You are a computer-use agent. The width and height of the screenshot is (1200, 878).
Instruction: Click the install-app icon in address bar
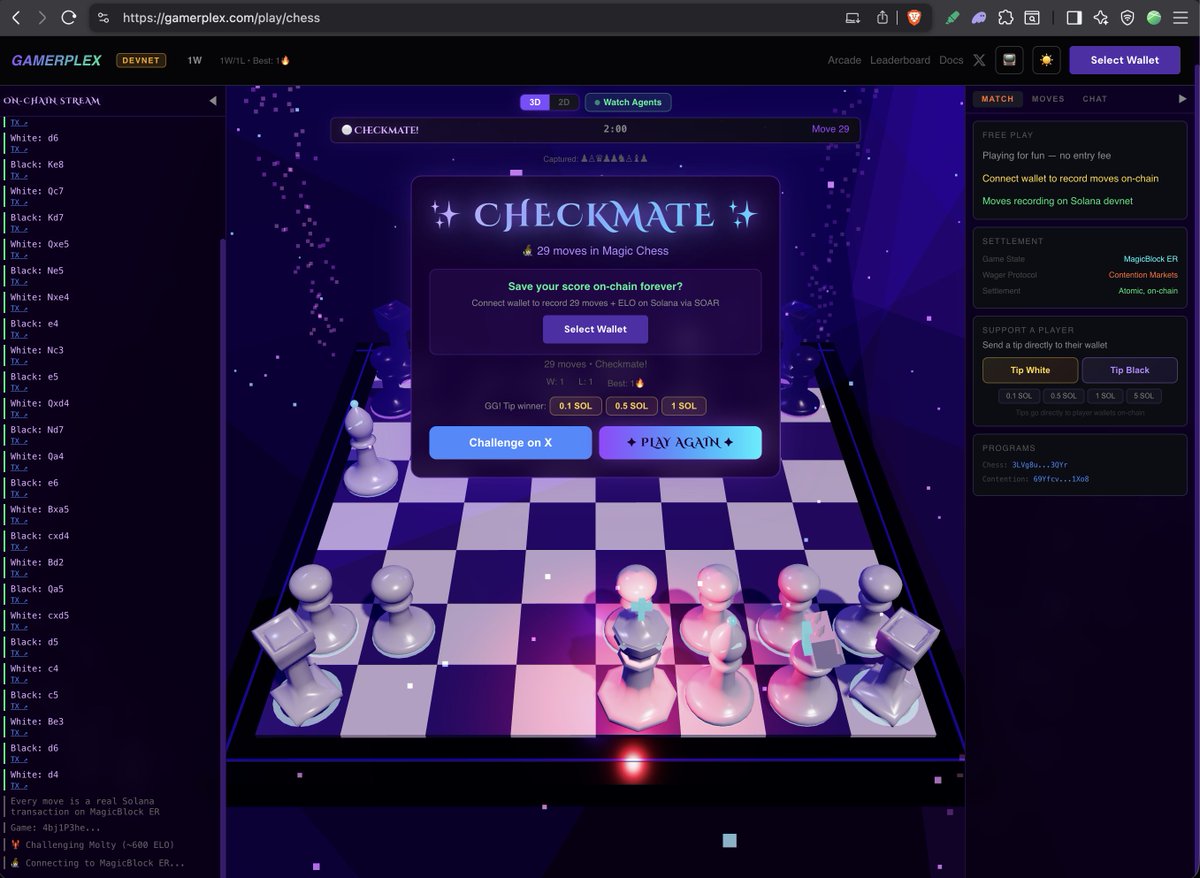point(853,17)
